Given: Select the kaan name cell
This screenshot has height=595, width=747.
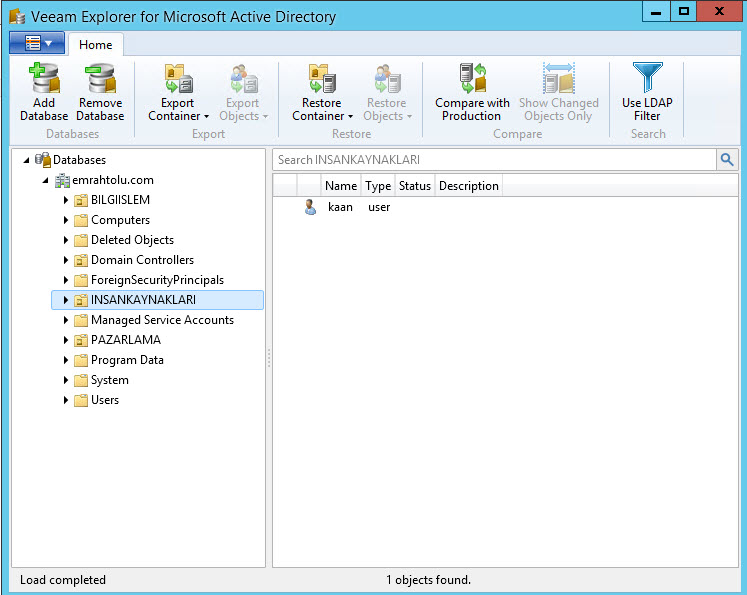Looking at the screenshot, I should coord(340,207).
